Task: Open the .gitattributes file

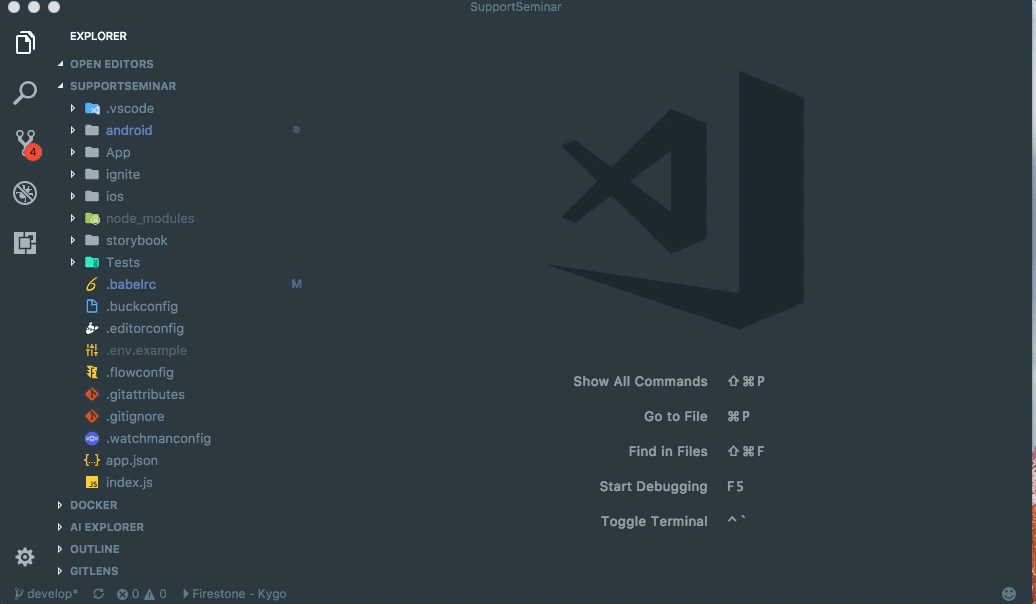Action: point(145,395)
